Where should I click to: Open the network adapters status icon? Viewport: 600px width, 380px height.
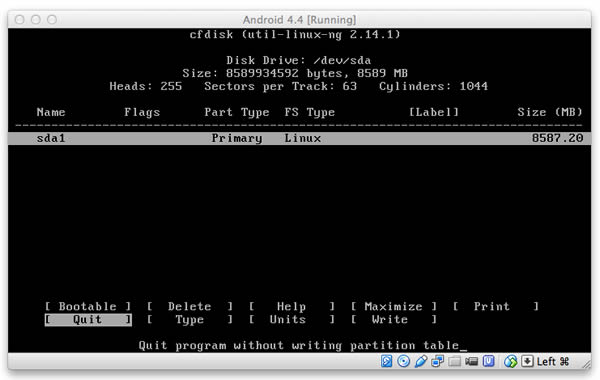(x=437, y=361)
